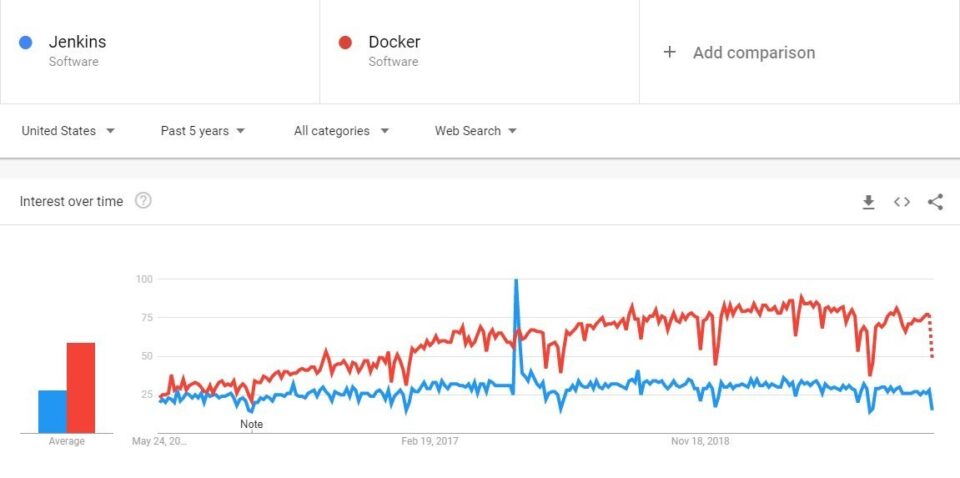The width and height of the screenshot is (960, 478).
Task: Click the Note marker on chart
Action: pyautogui.click(x=252, y=424)
